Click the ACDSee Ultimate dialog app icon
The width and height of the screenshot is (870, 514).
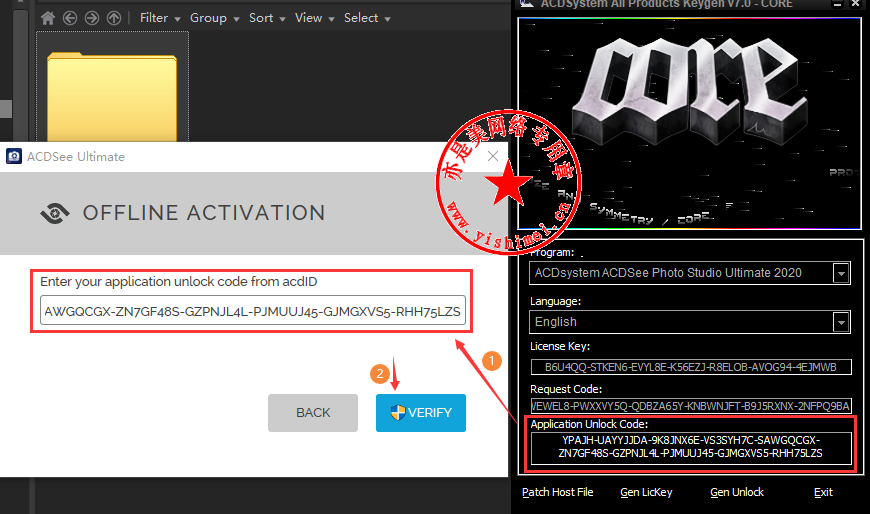(14, 157)
